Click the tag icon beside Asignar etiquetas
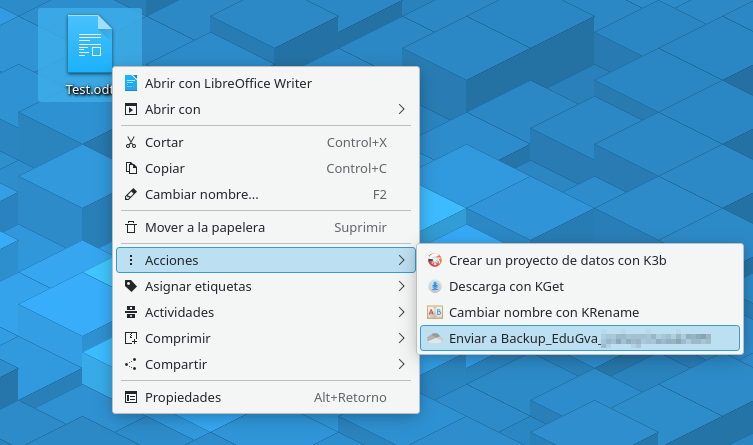Viewport: 753px width, 445px height. [130, 286]
